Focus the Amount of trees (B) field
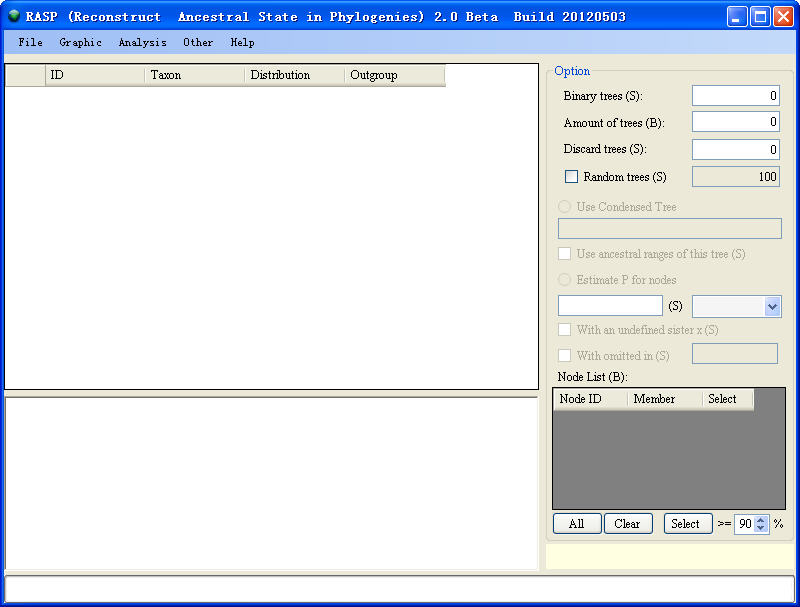800x607 pixels. pyautogui.click(x=736, y=122)
